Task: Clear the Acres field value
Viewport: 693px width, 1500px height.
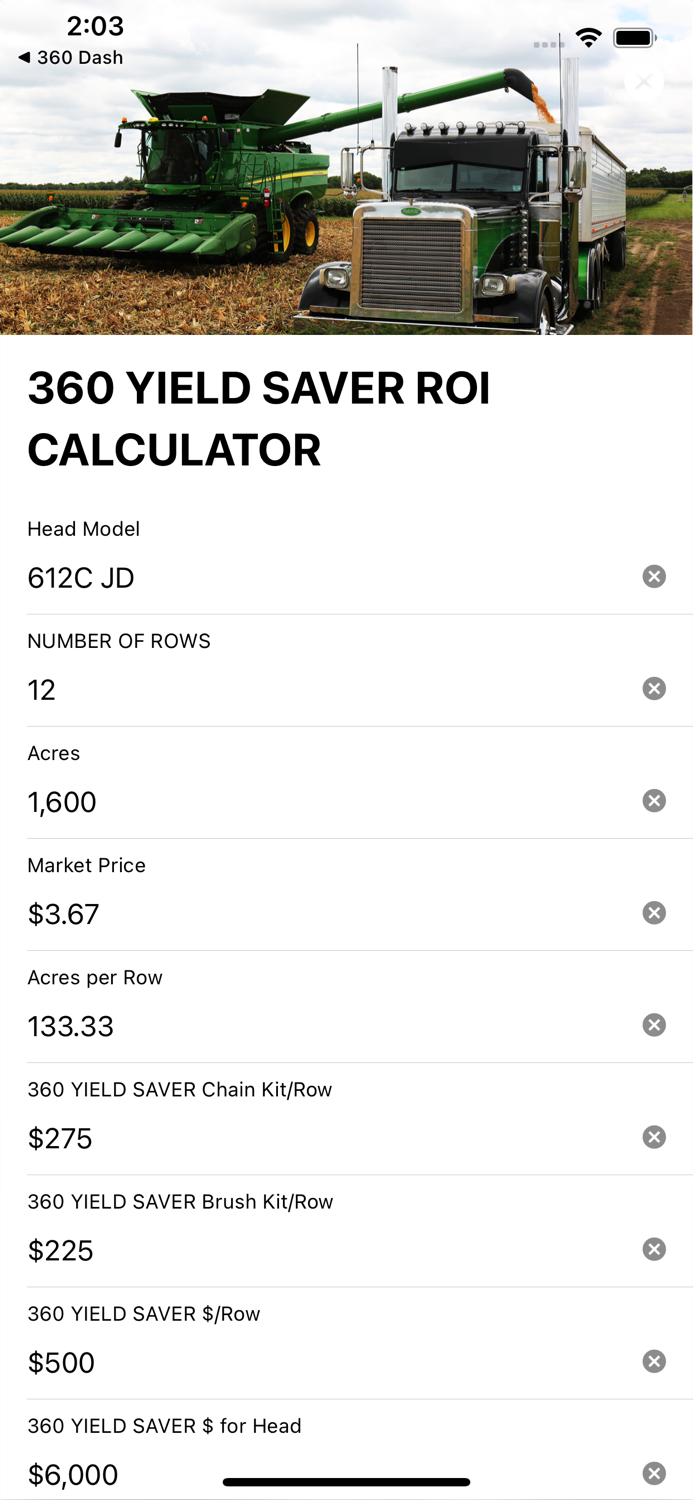Action: [x=655, y=800]
